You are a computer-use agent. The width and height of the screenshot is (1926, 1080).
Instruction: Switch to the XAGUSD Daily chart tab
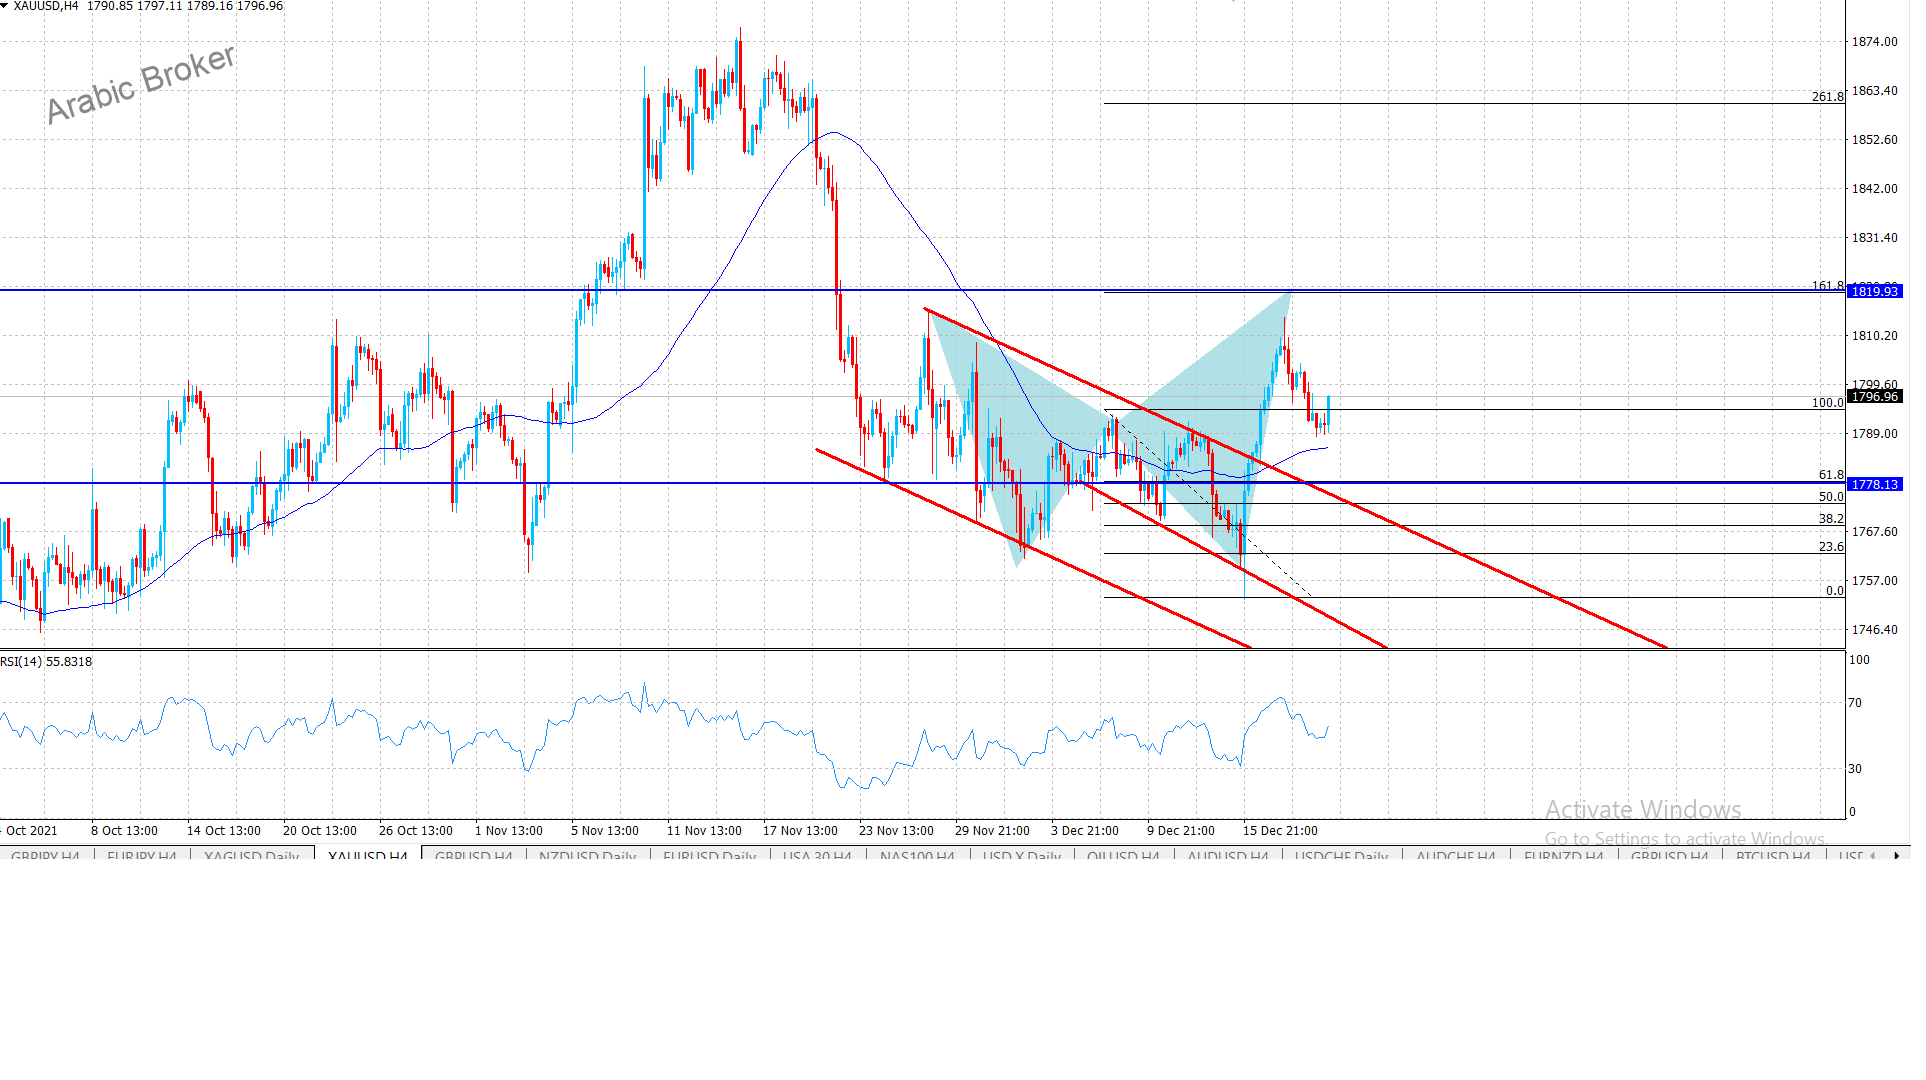pos(251,856)
